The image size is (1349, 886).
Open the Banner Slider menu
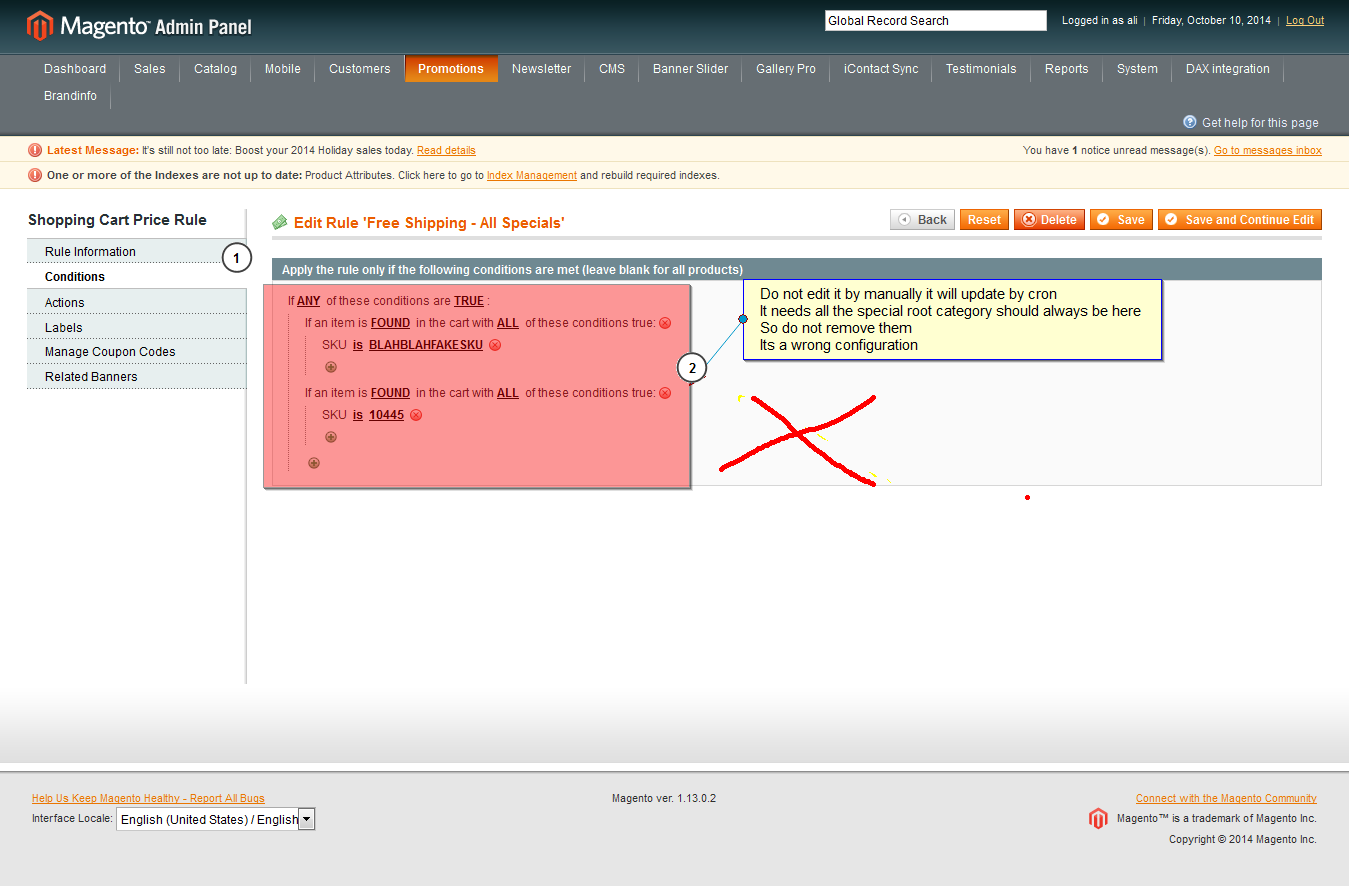(x=691, y=69)
